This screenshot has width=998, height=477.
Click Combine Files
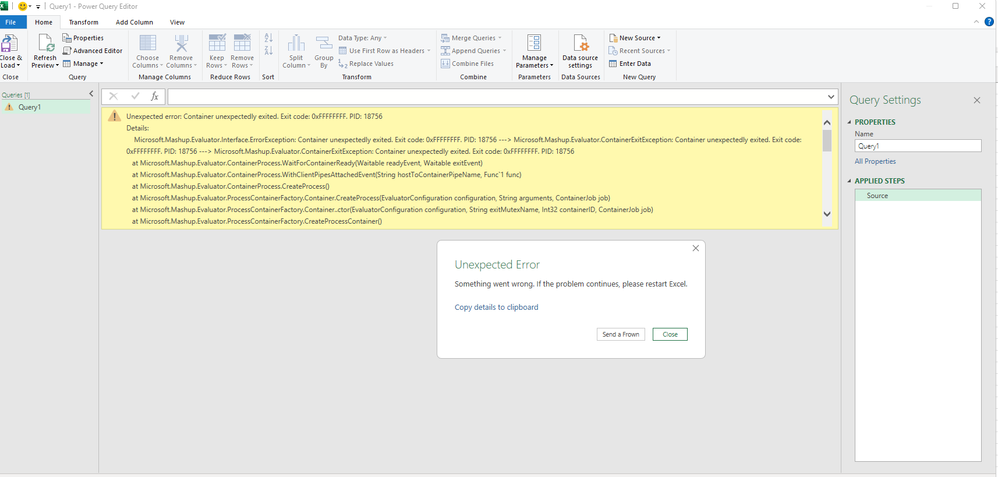468,64
